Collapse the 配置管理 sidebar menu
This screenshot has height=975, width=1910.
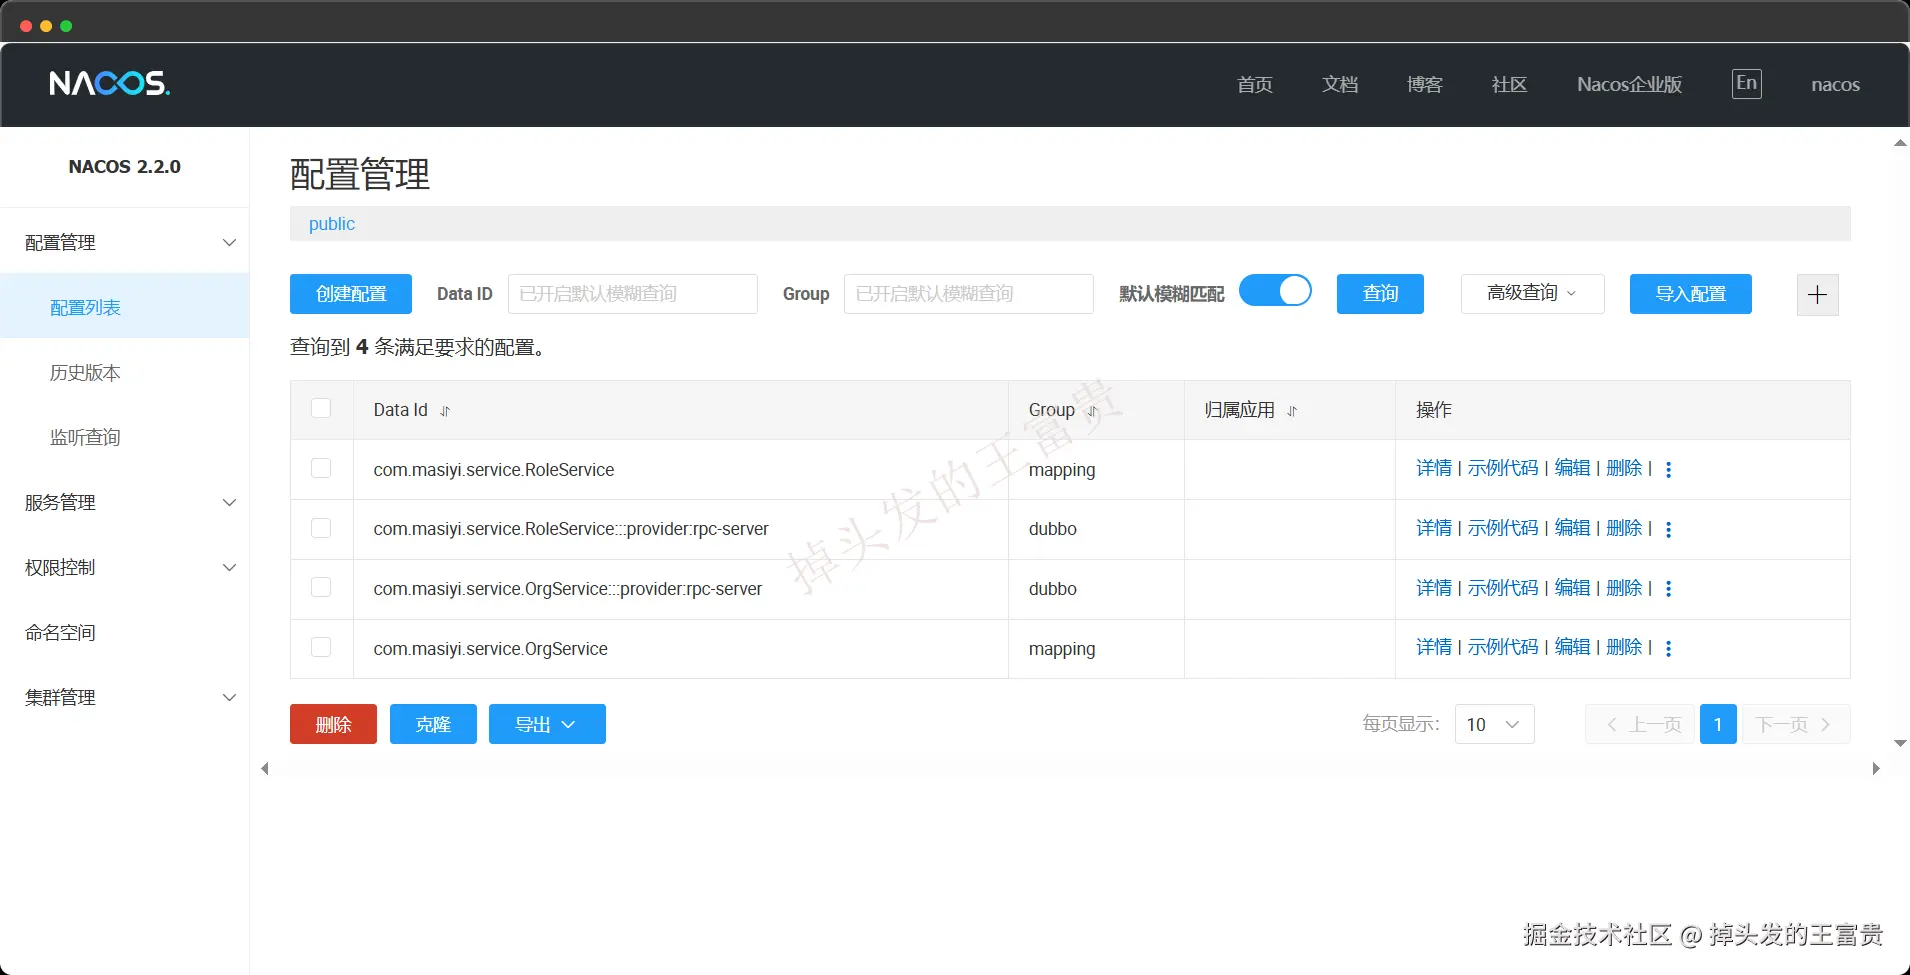[125, 242]
